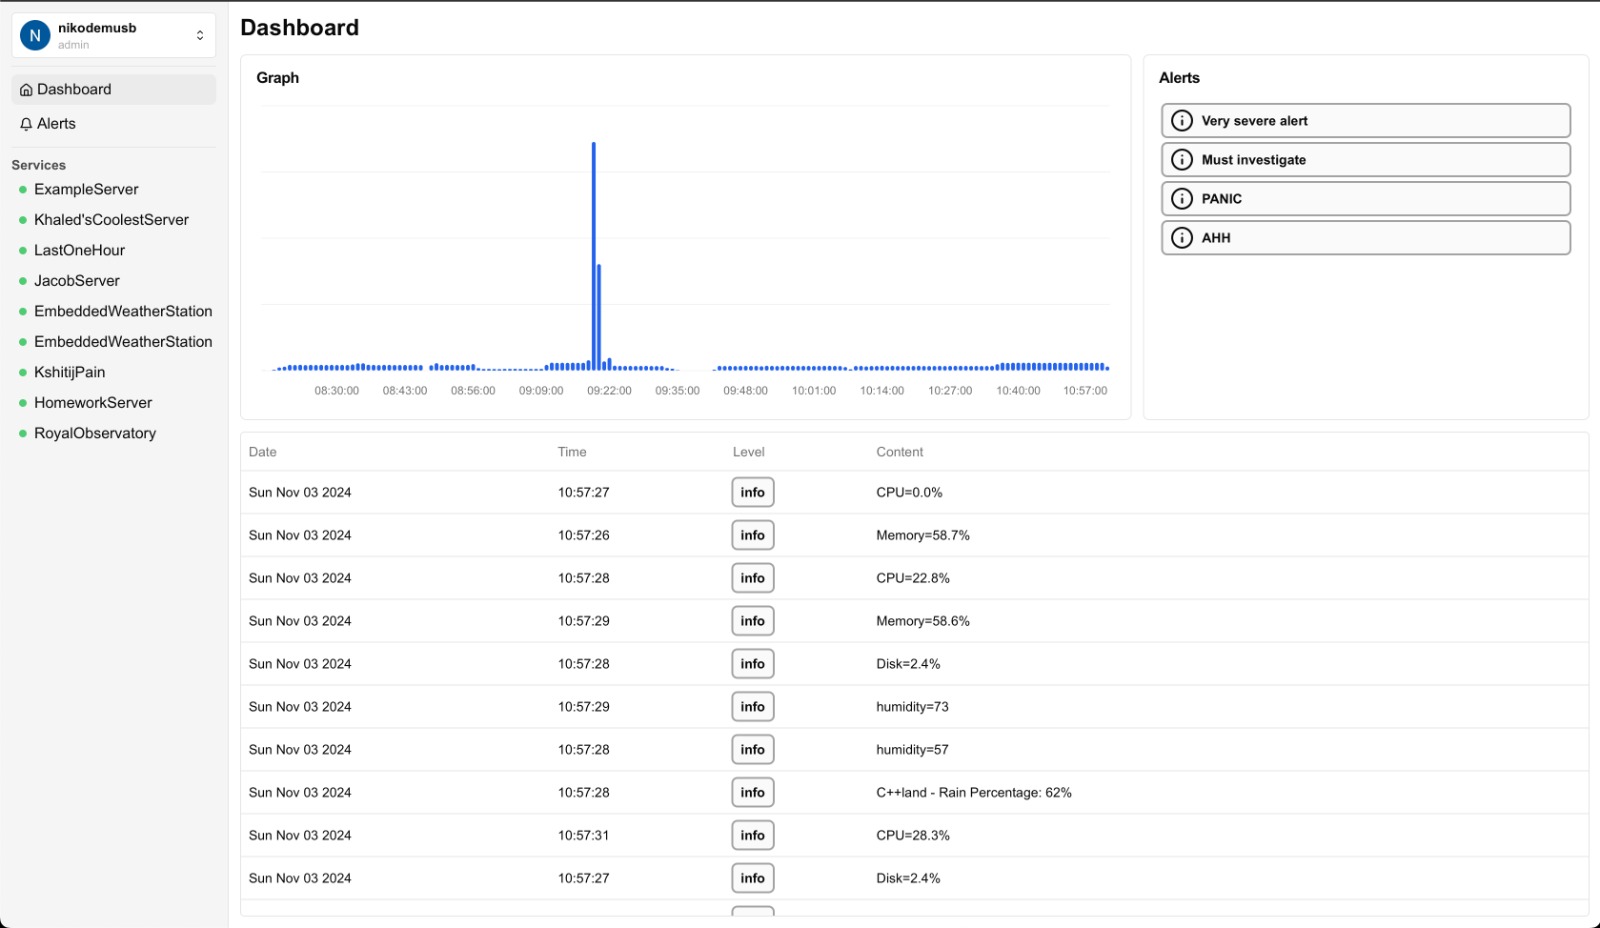Select the JacobServer service
Screen dimensions: 1600x928
[x=77, y=281]
